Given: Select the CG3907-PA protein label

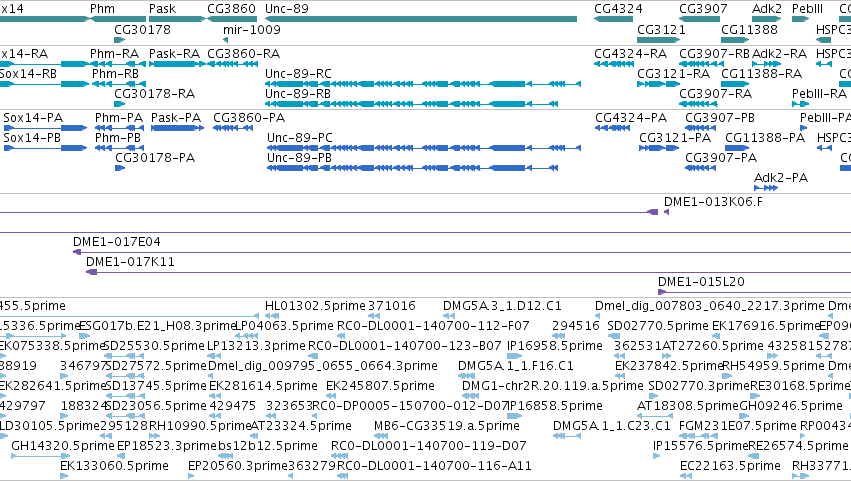Looking at the screenshot, I should click(x=721, y=157).
